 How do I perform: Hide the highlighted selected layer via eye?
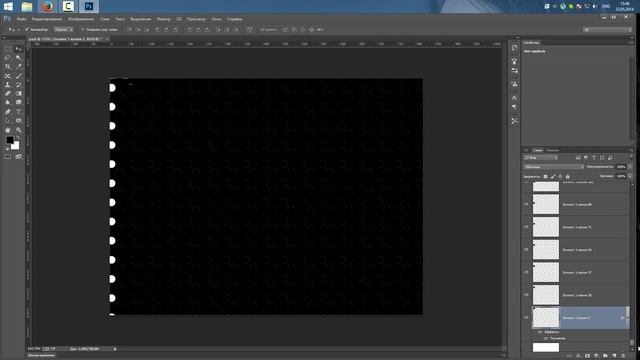click(x=526, y=318)
